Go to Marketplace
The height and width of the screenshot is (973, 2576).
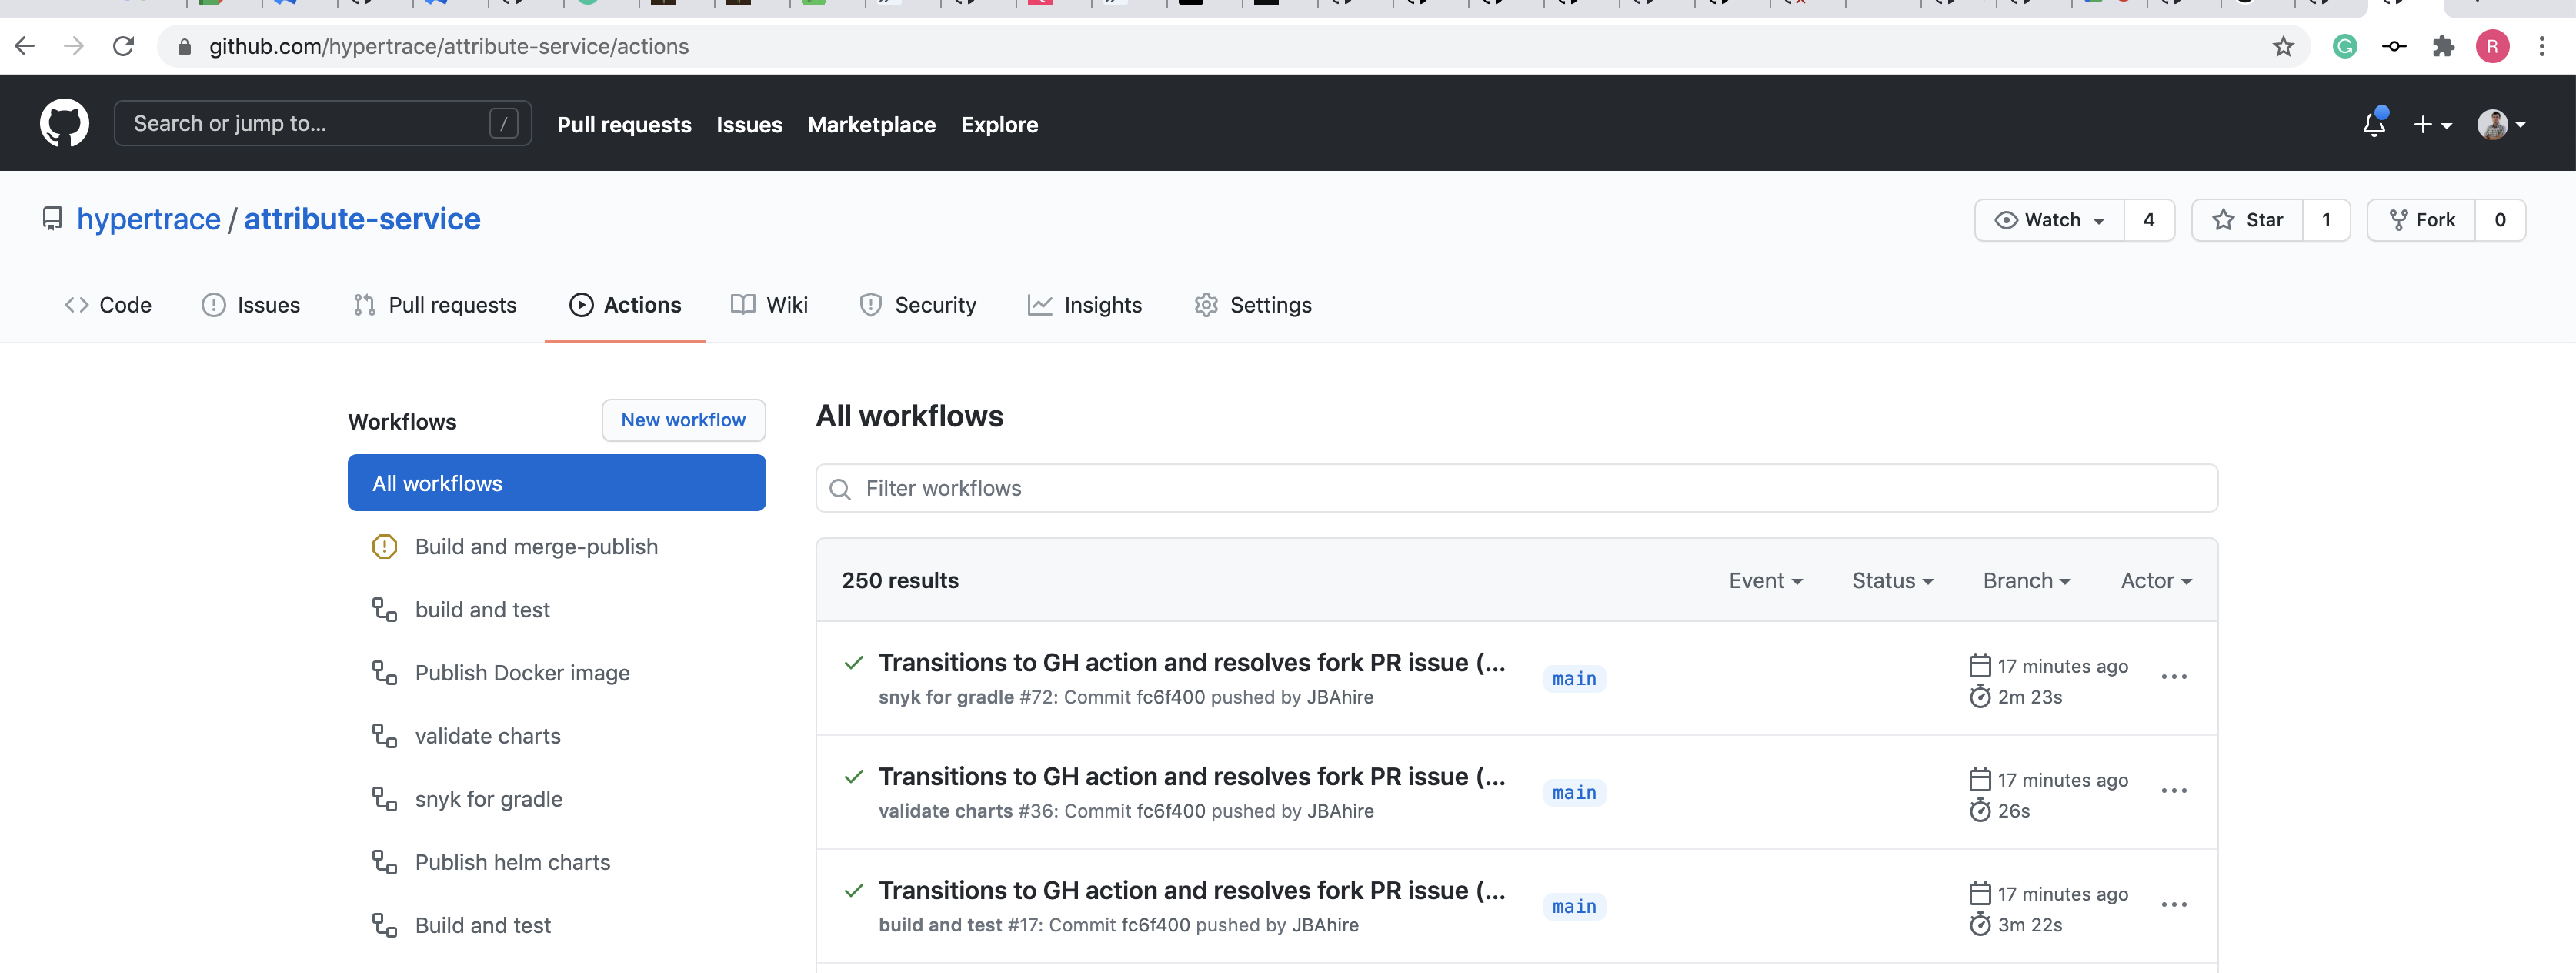click(871, 125)
